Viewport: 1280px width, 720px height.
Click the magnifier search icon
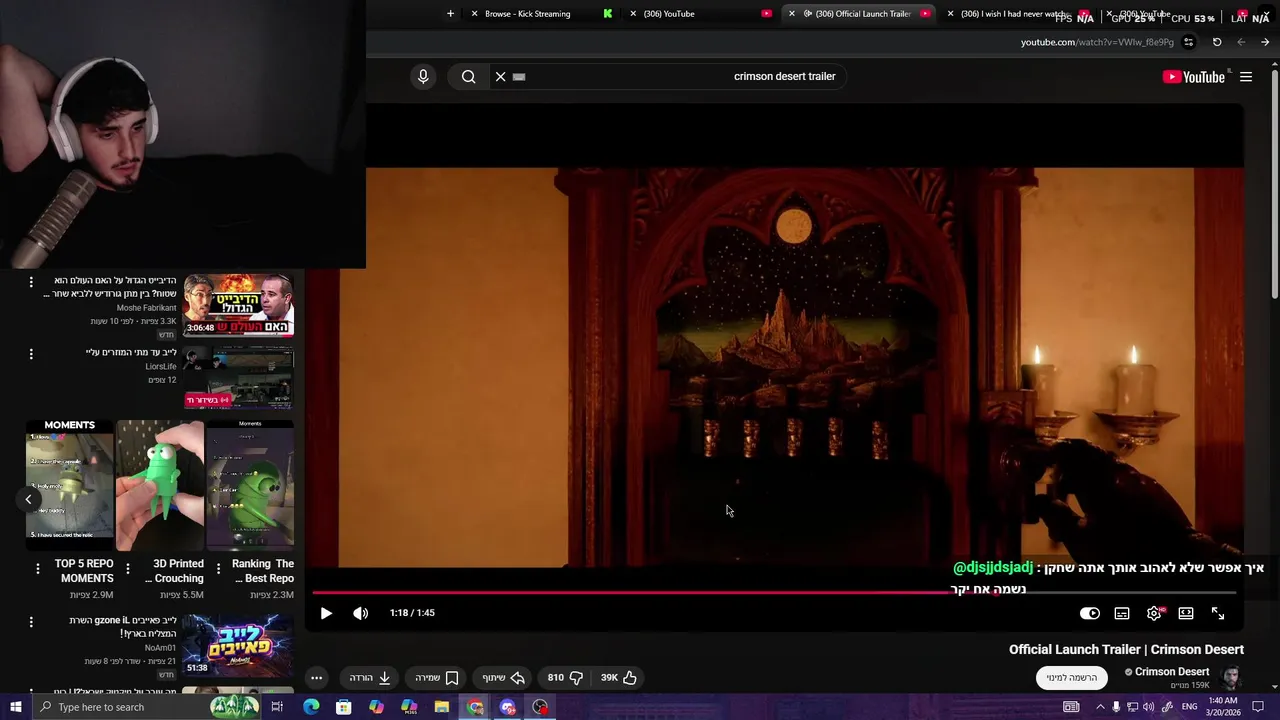(468, 76)
